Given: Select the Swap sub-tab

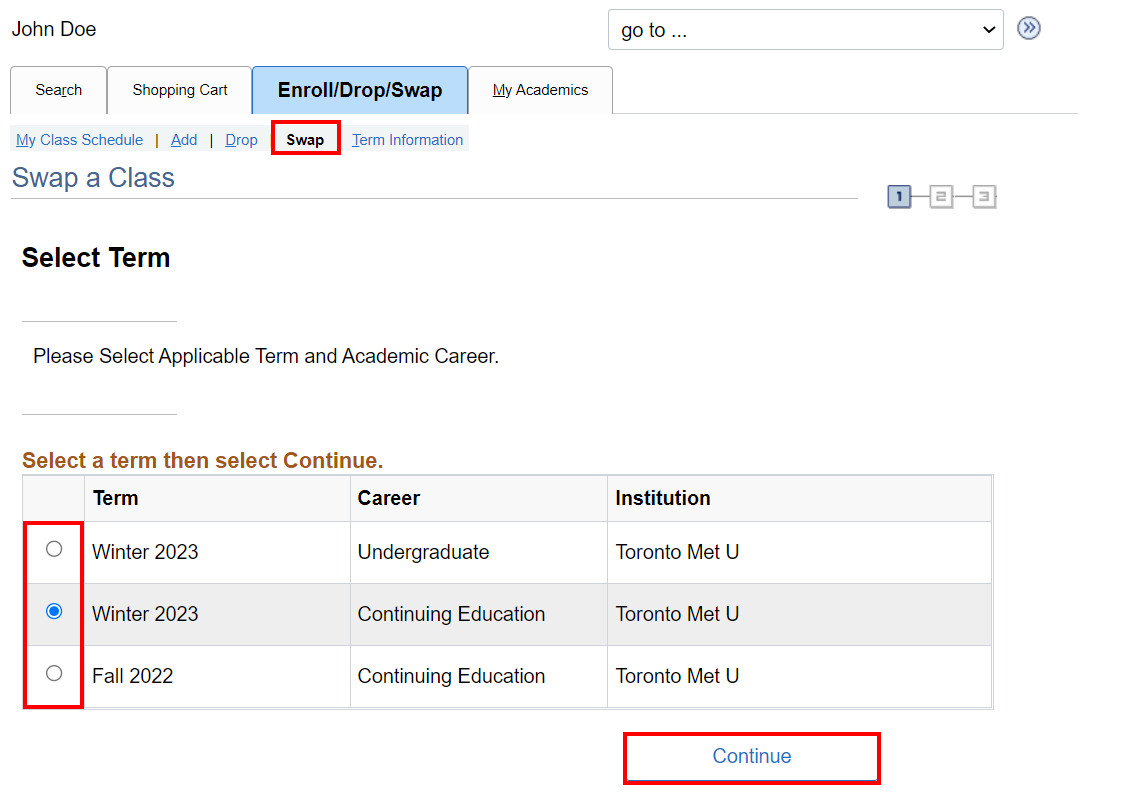Looking at the screenshot, I should [305, 140].
